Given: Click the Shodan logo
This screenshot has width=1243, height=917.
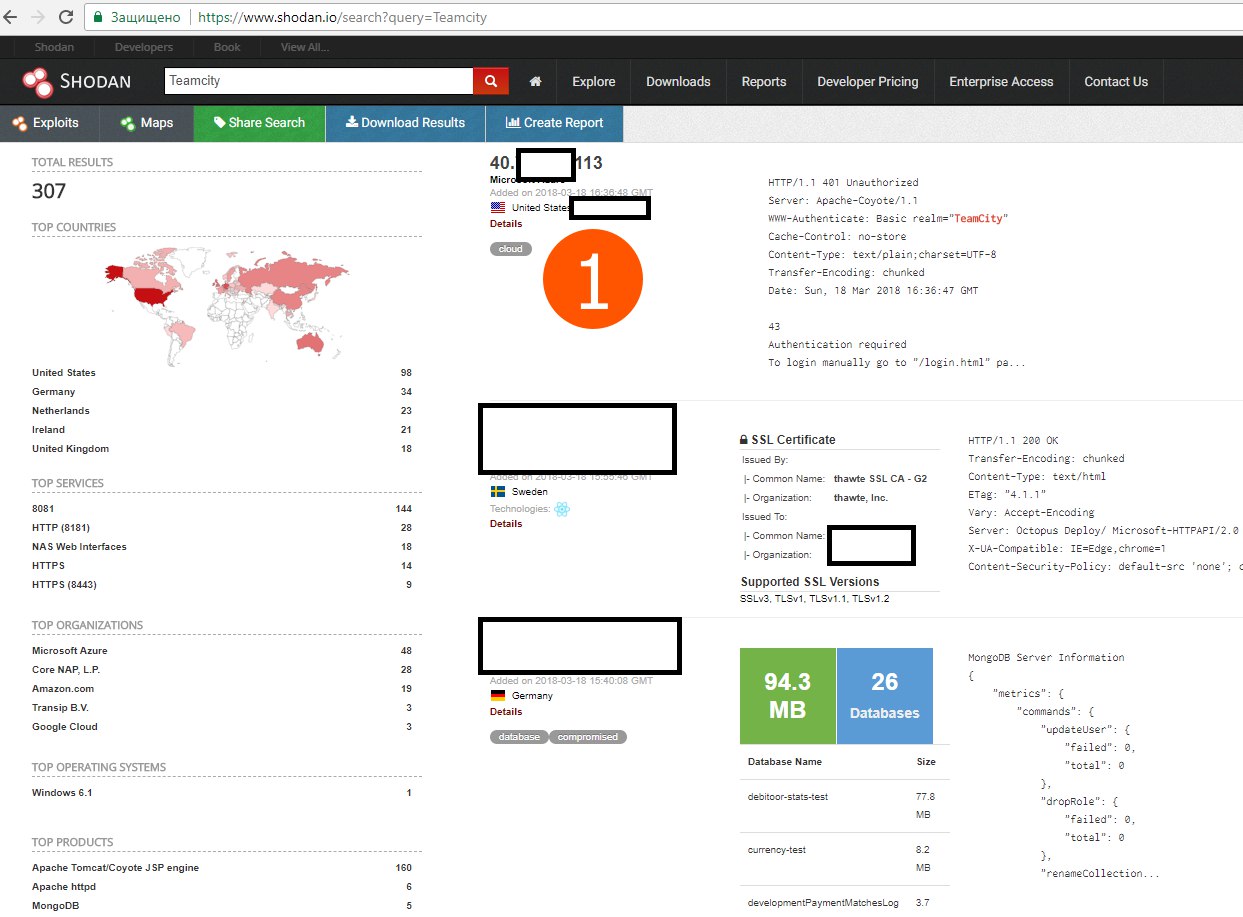Looking at the screenshot, I should (76, 81).
